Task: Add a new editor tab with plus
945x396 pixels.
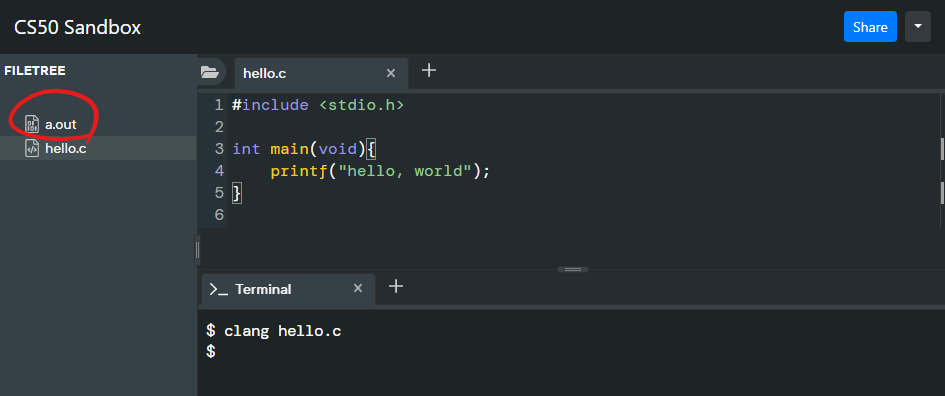Action: tap(429, 71)
